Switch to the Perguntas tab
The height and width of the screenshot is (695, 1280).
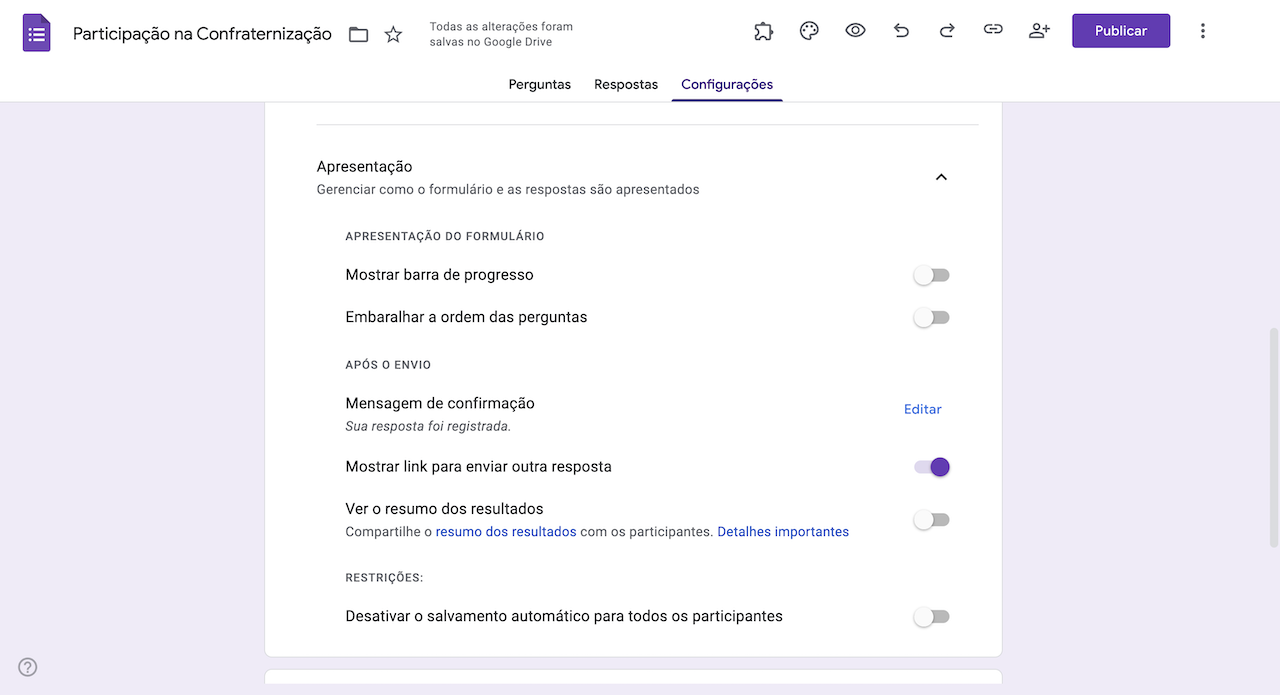pyautogui.click(x=539, y=84)
